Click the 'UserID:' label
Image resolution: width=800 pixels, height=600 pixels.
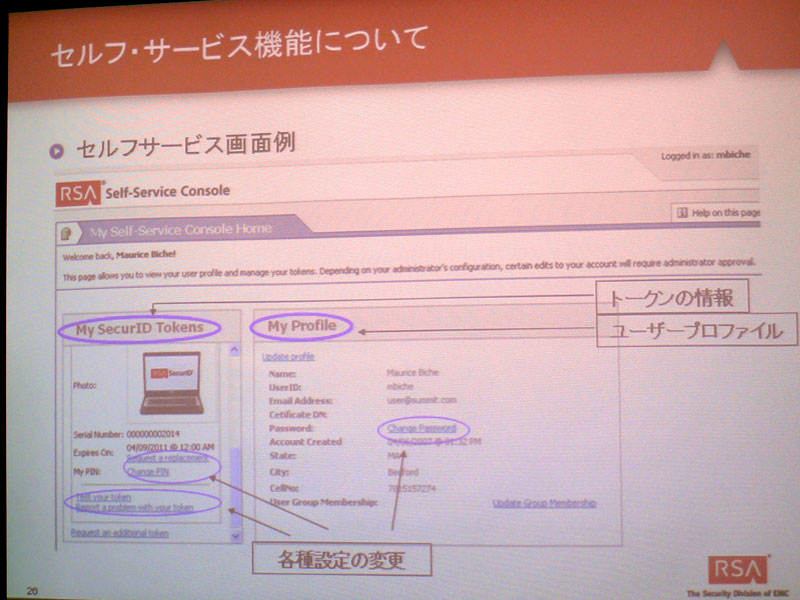[x=285, y=387]
